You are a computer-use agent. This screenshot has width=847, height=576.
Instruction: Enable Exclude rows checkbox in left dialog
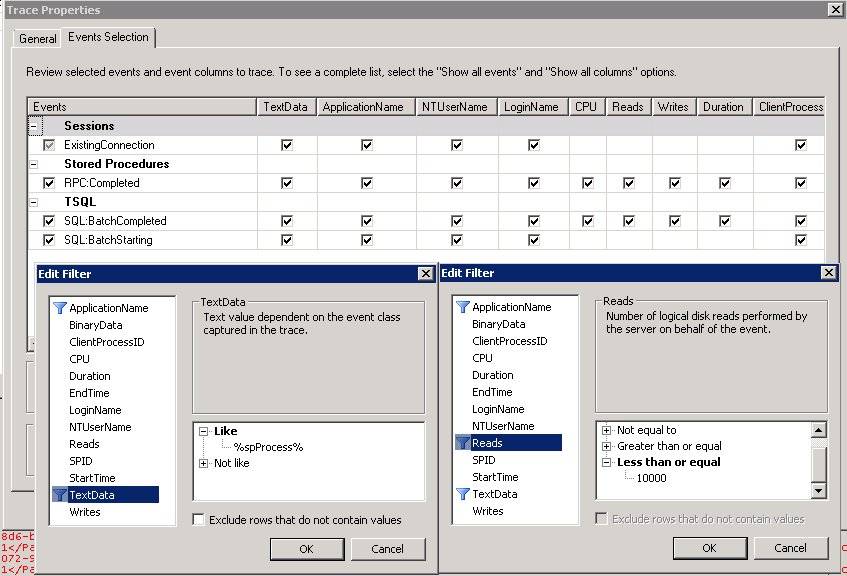(x=199, y=520)
